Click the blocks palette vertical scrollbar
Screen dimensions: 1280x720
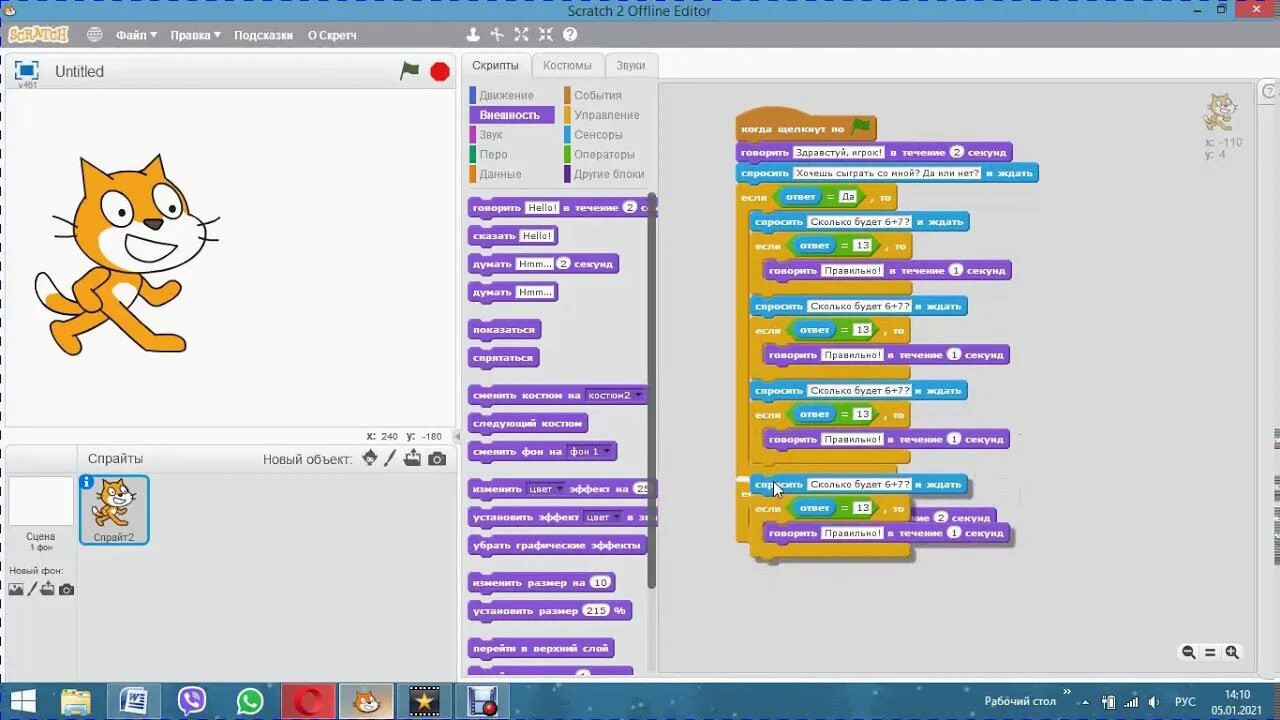[652, 390]
